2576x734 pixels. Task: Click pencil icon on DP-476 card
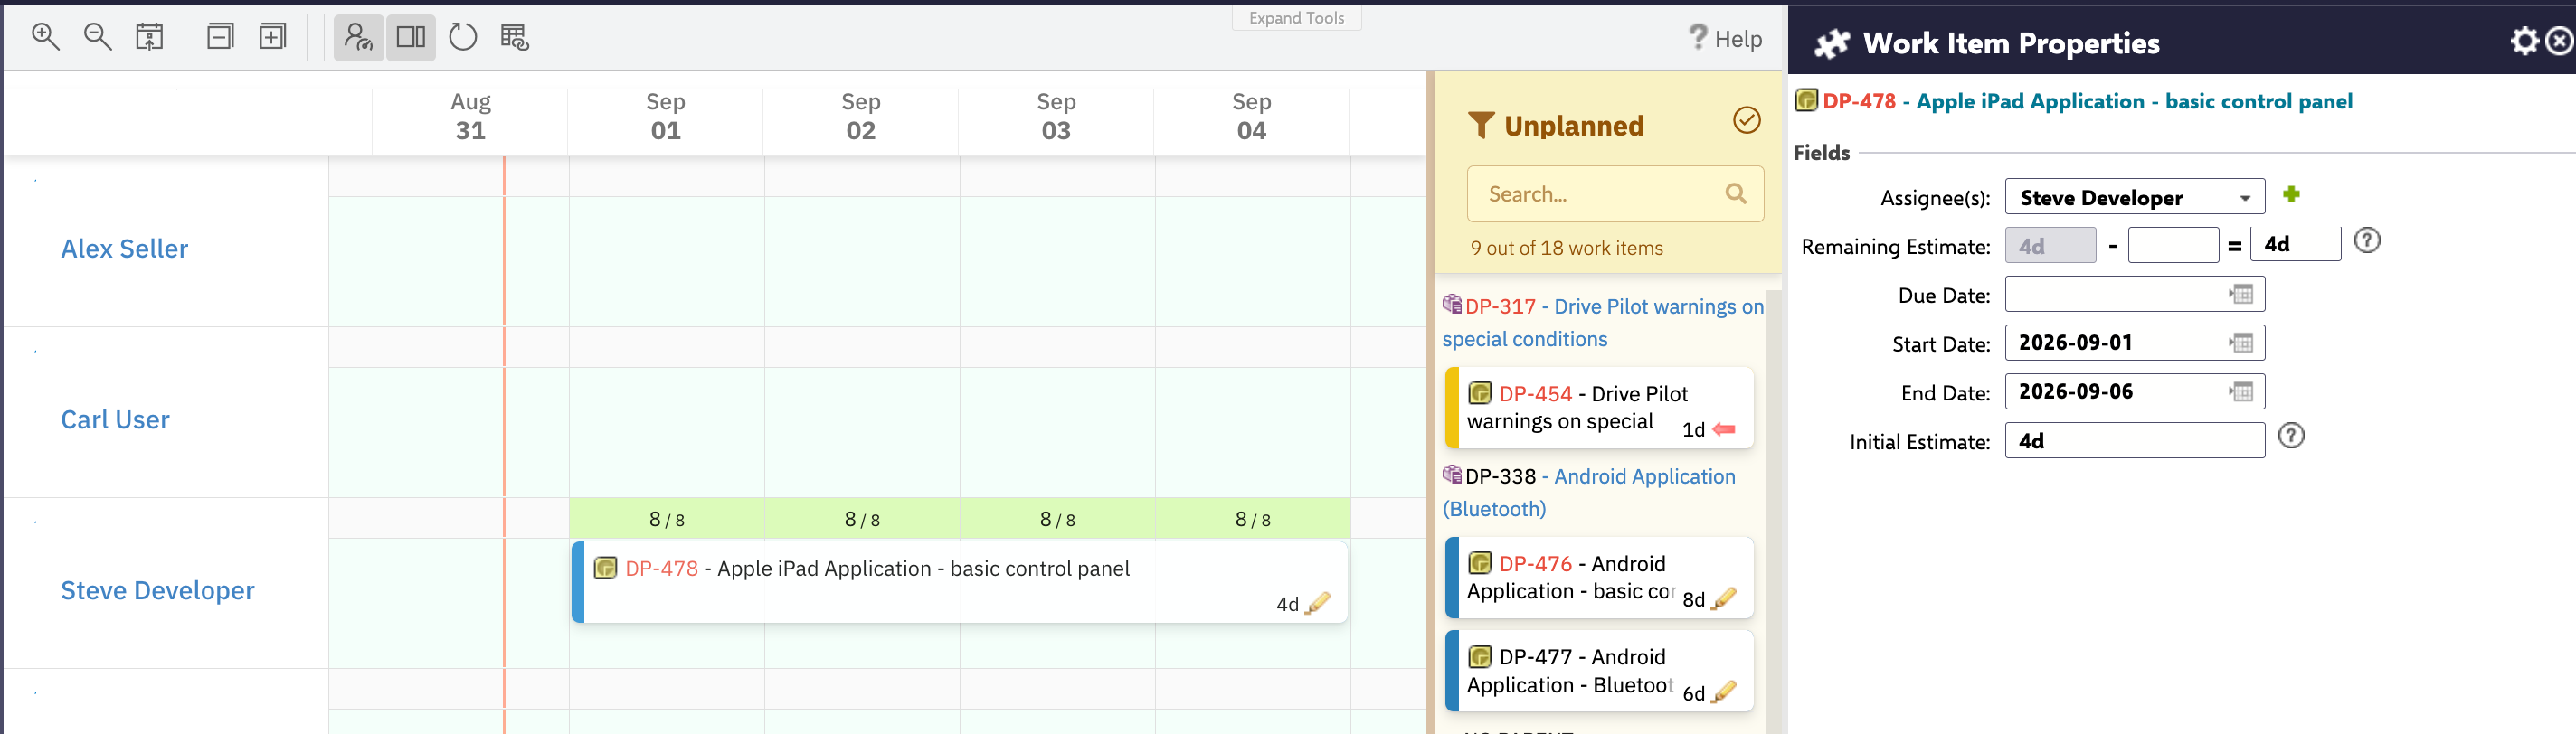coord(1724,599)
